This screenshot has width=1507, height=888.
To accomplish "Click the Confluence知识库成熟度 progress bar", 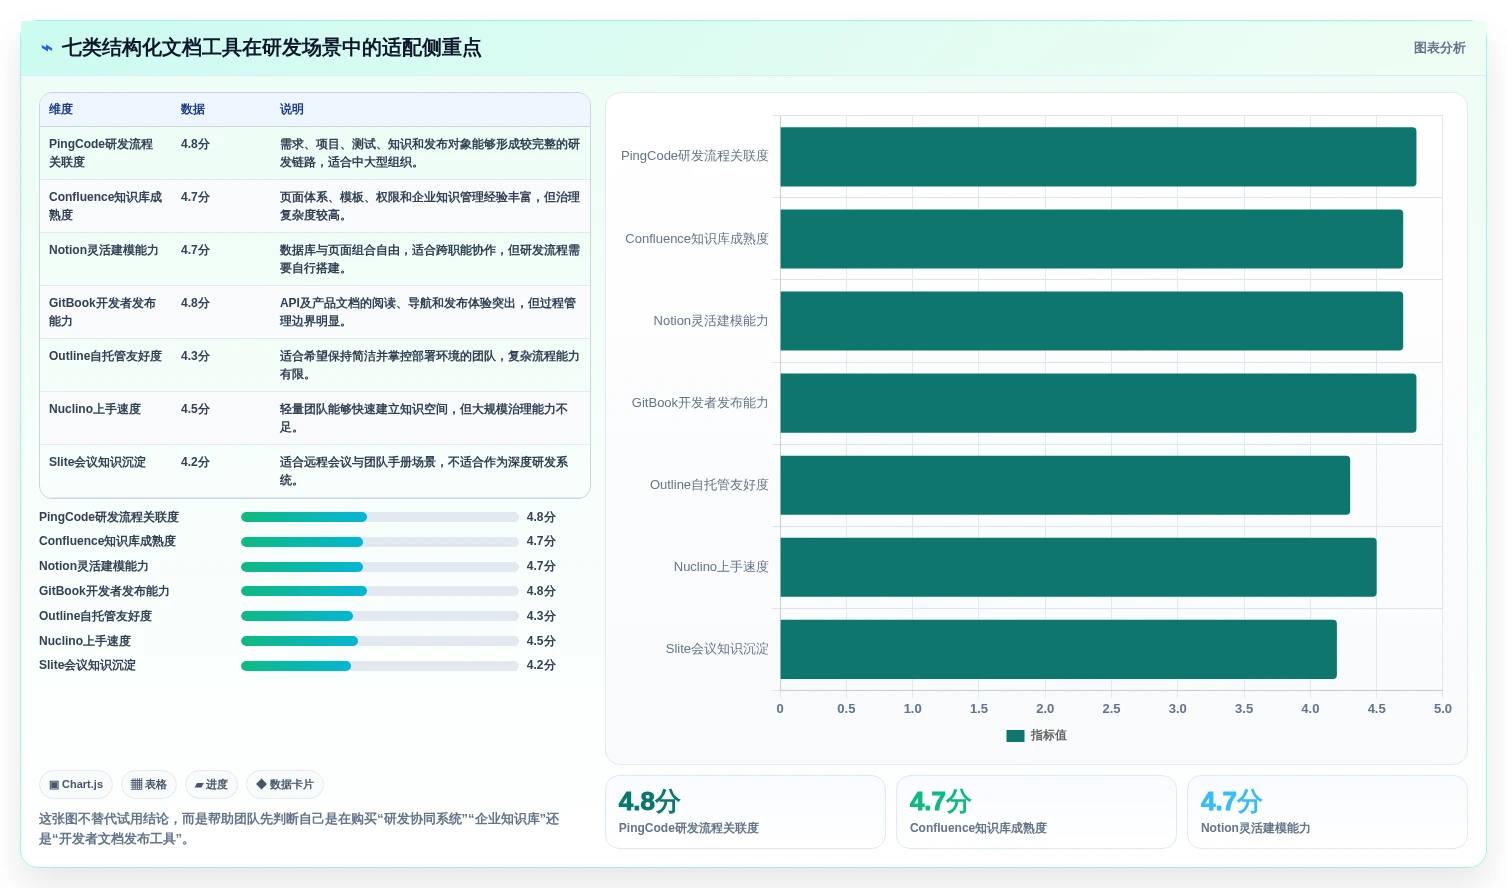I will coord(380,542).
